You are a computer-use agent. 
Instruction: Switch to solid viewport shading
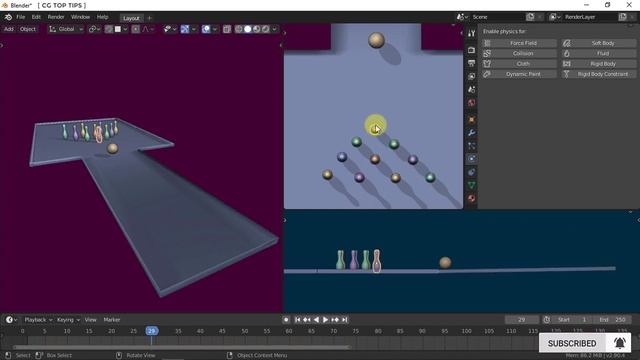click(248, 29)
